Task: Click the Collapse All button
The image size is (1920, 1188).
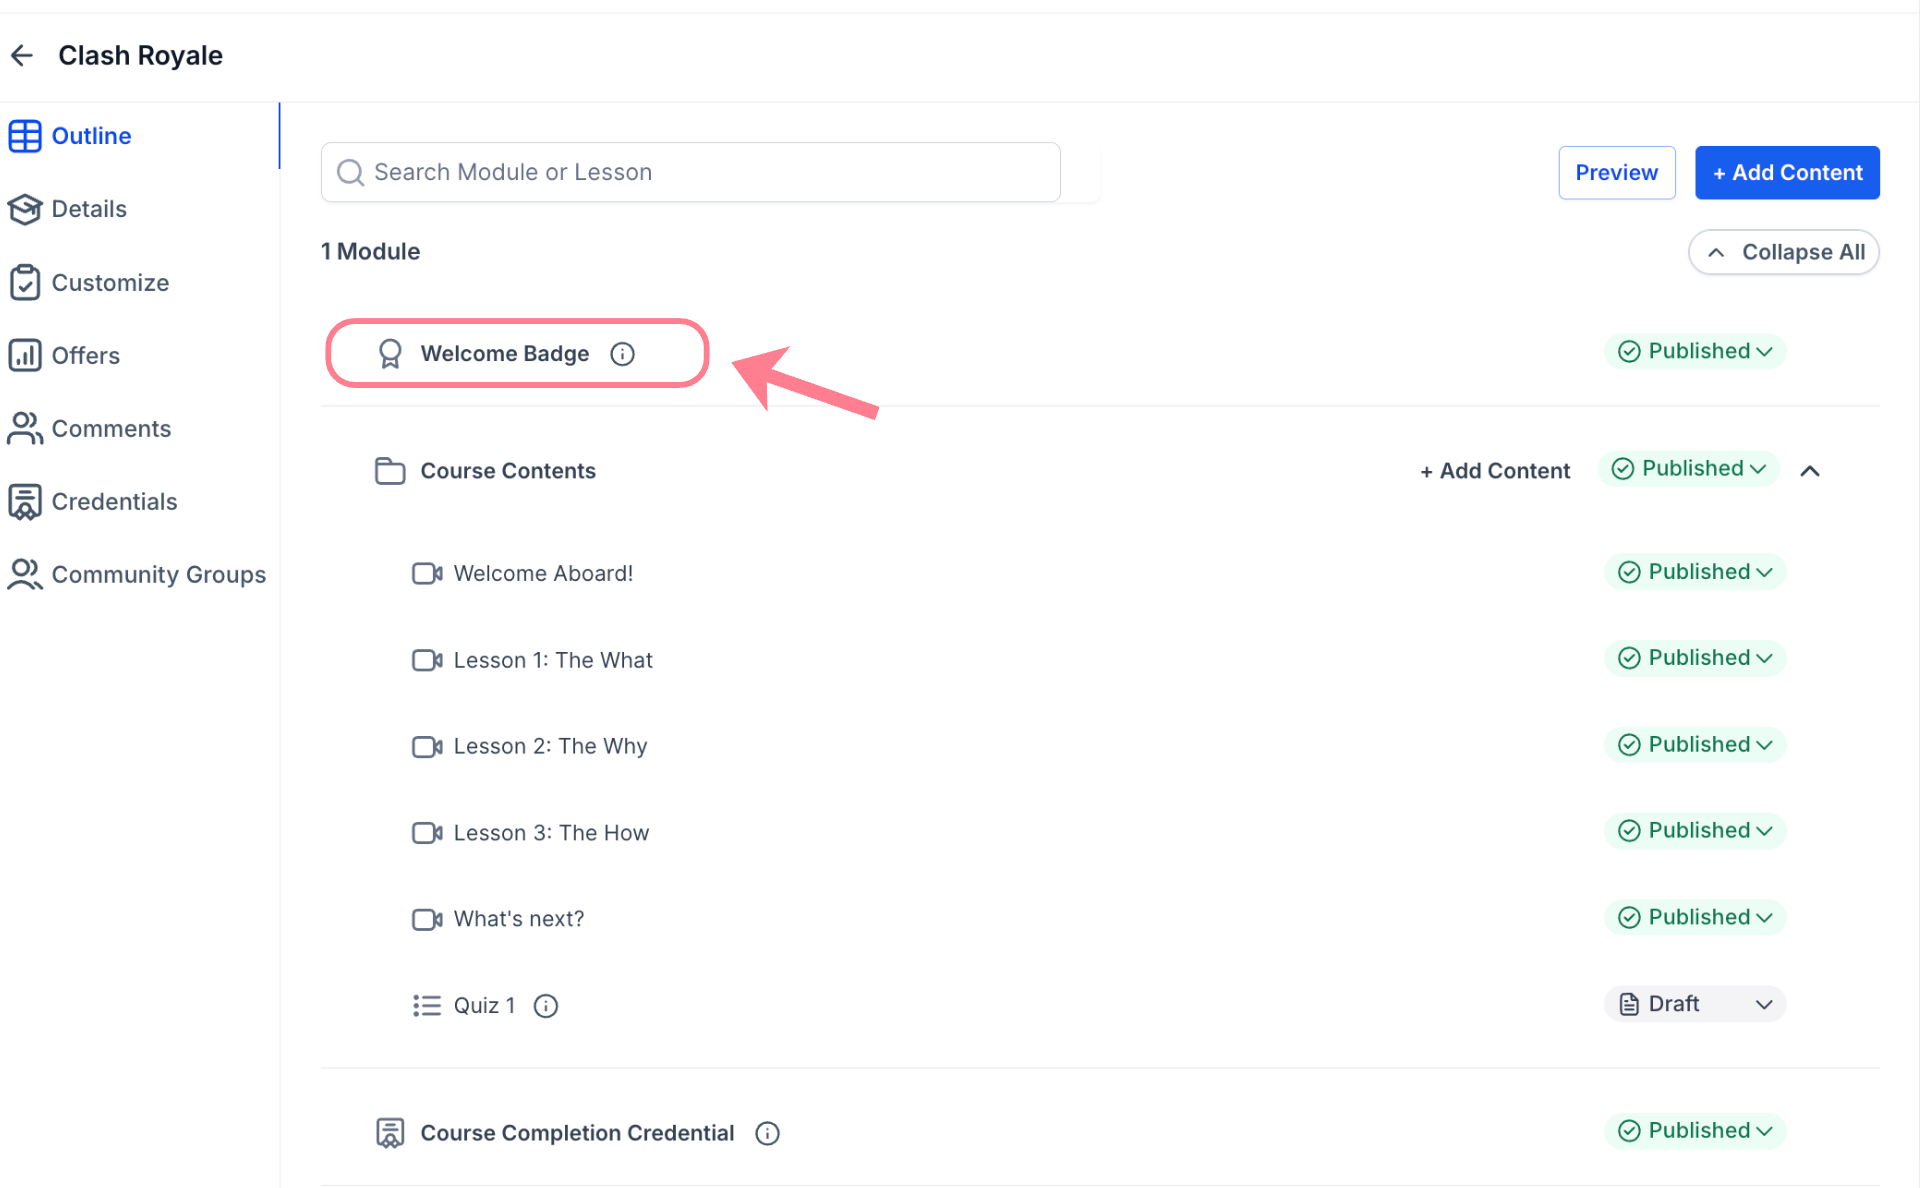Action: pyautogui.click(x=1783, y=253)
